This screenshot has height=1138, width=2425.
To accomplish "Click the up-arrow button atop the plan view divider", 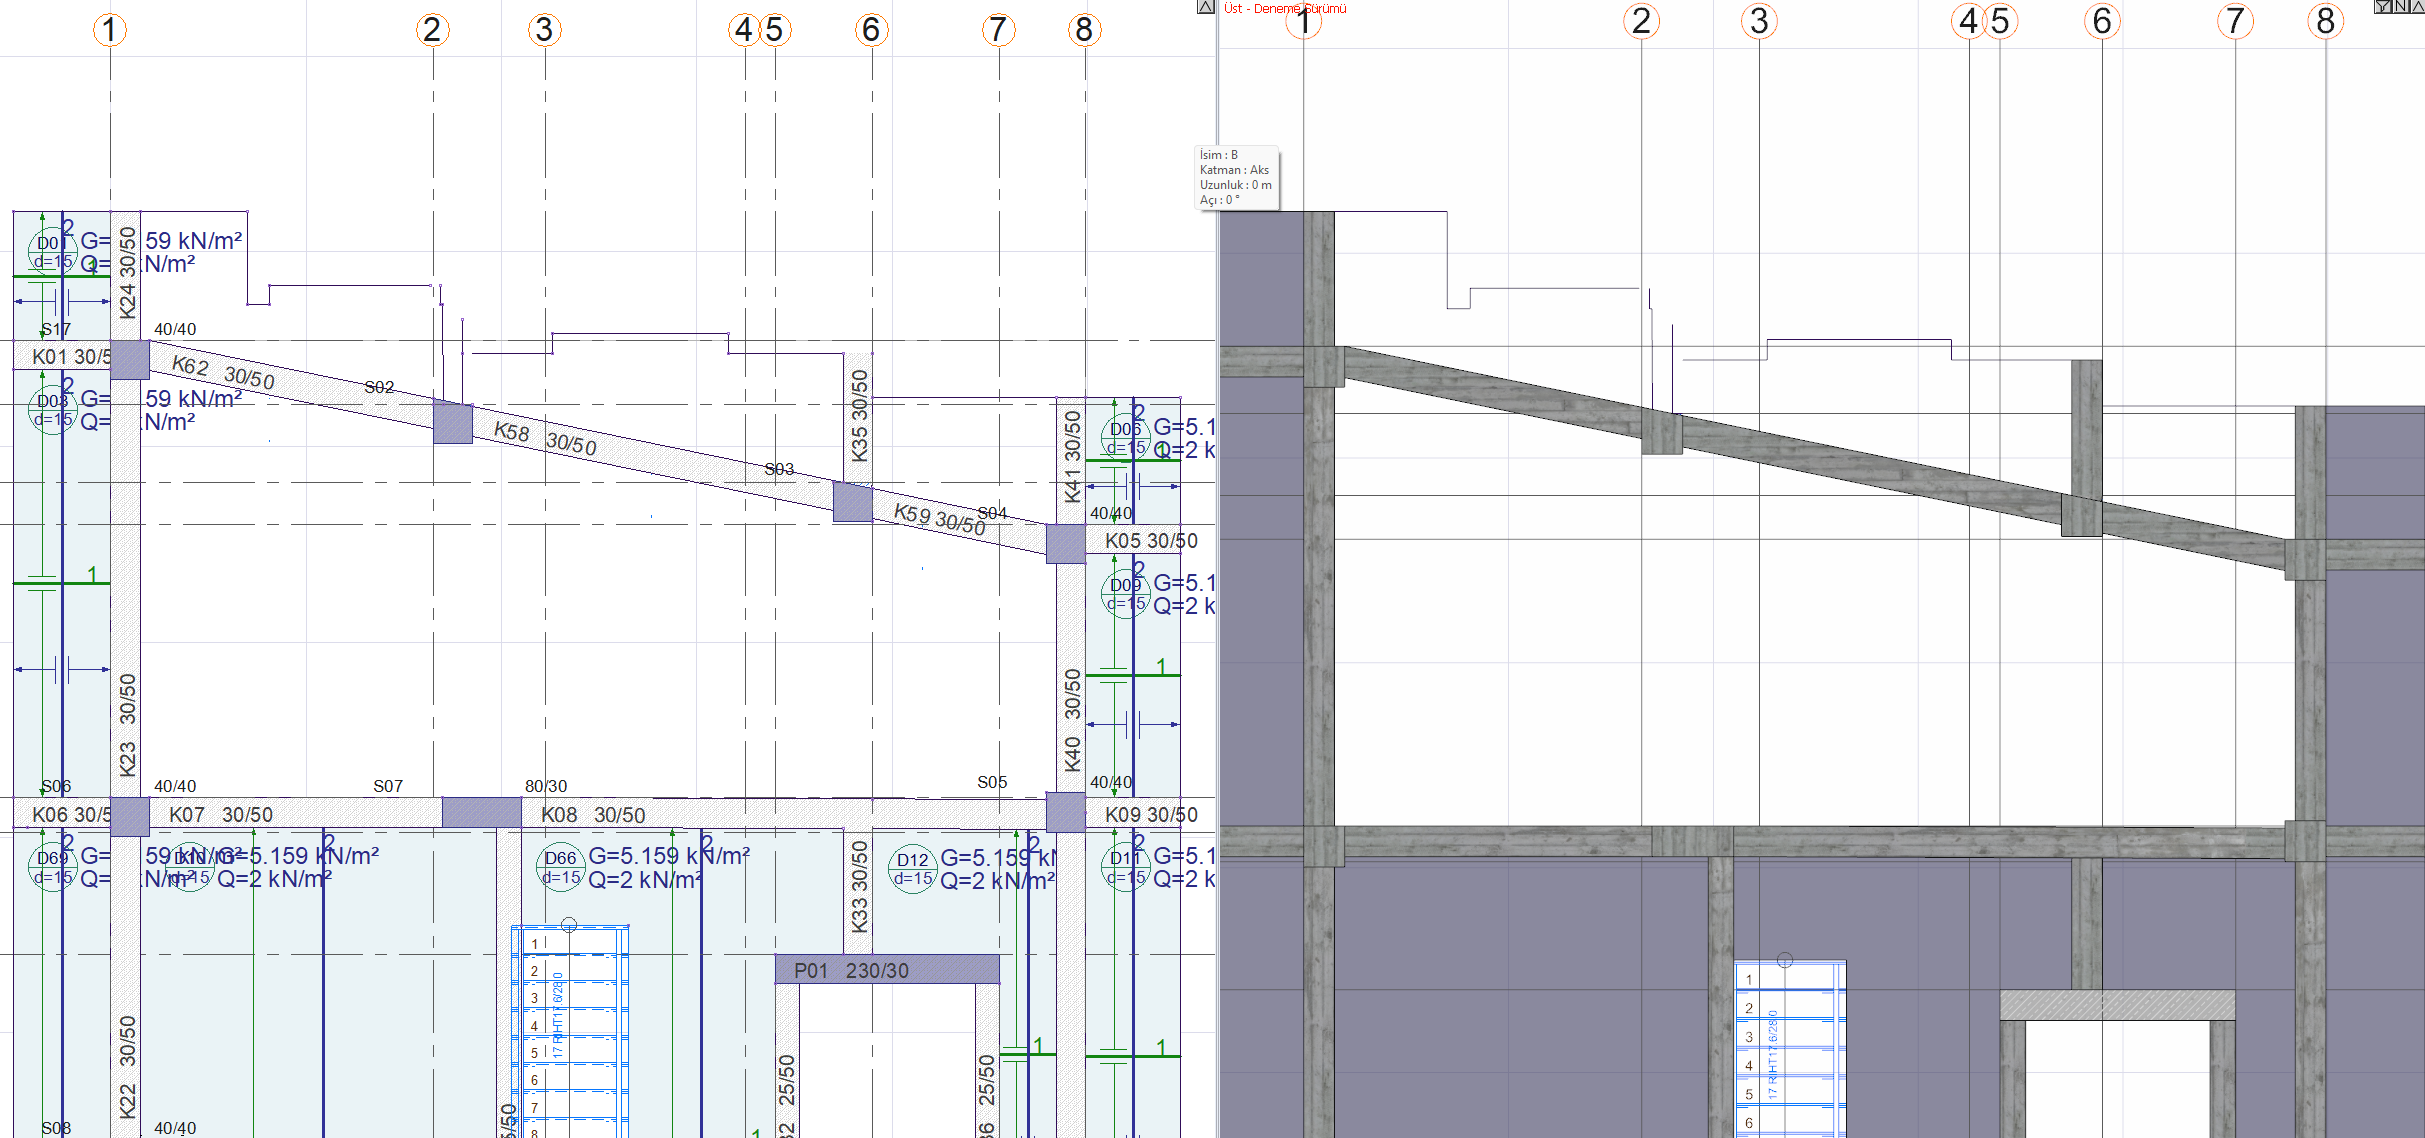I will (x=1206, y=7).
